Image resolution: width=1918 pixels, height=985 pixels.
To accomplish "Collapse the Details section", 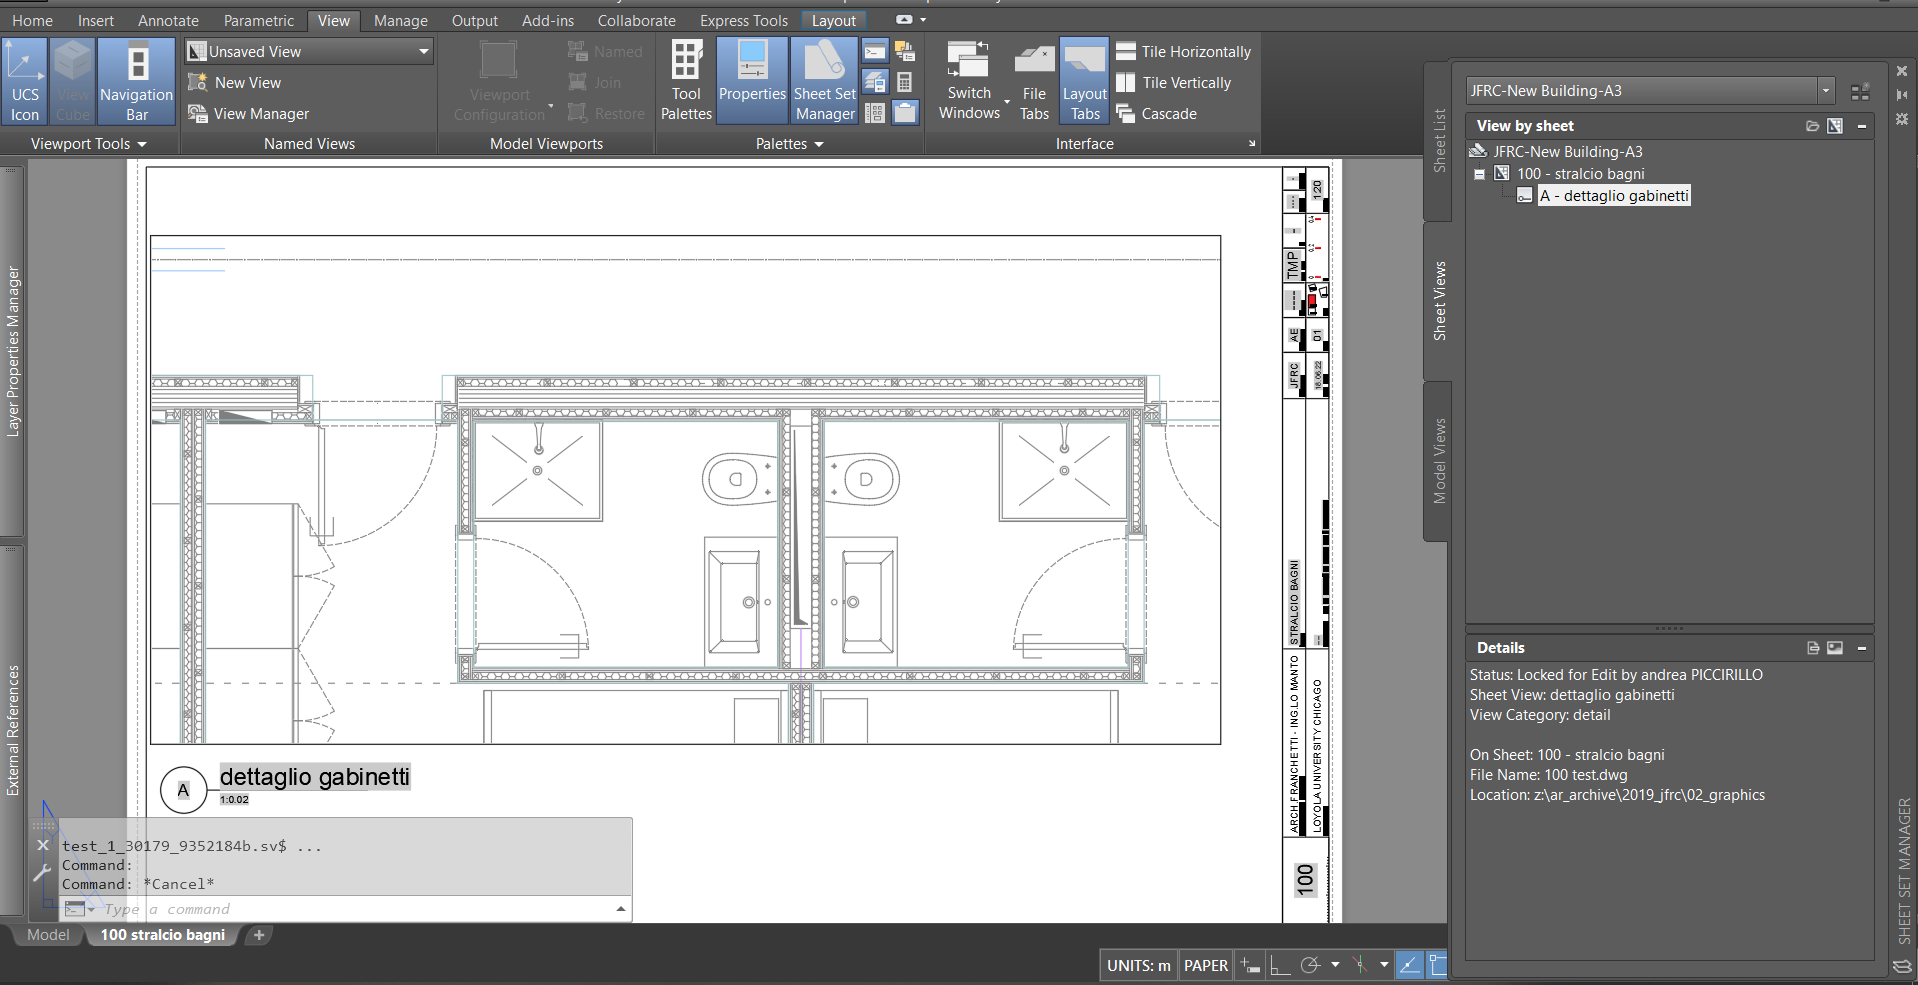I will [1862, 648].
